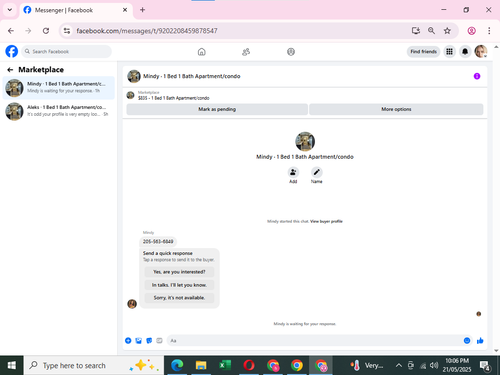
Task: Open the volume control in system tray
Action: click(x=434, y=365)
